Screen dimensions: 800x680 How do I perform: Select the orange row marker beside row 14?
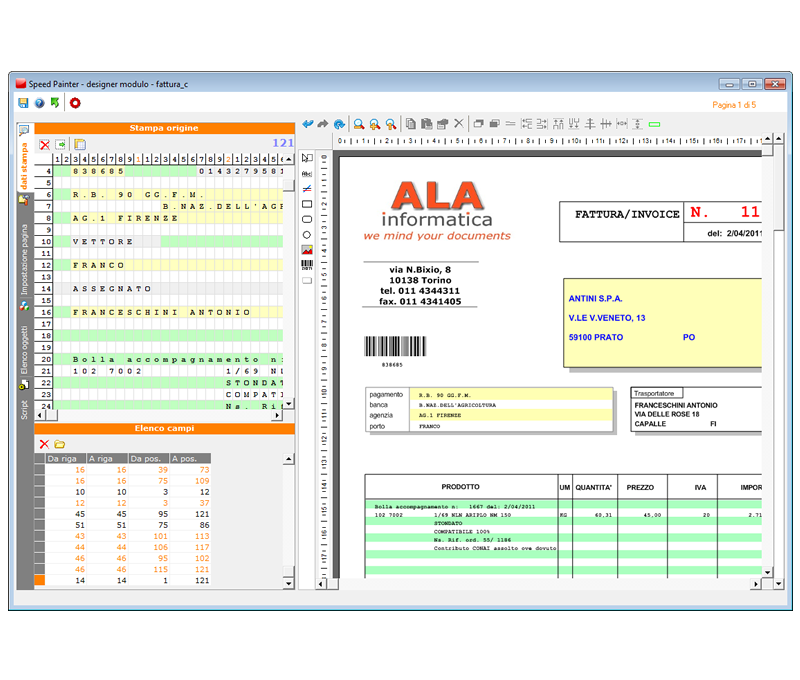coord(40,580)
